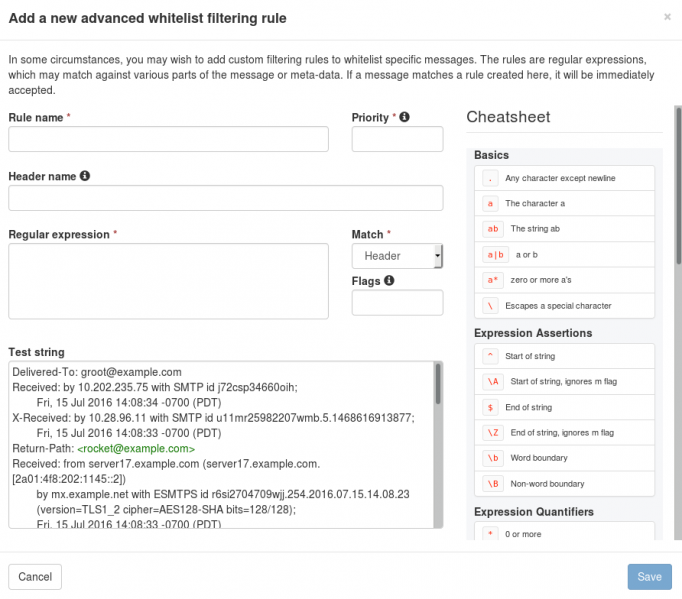Click the backslash 'Escapes a special character' token
682x599 pixels.
(x=490, y=305)
